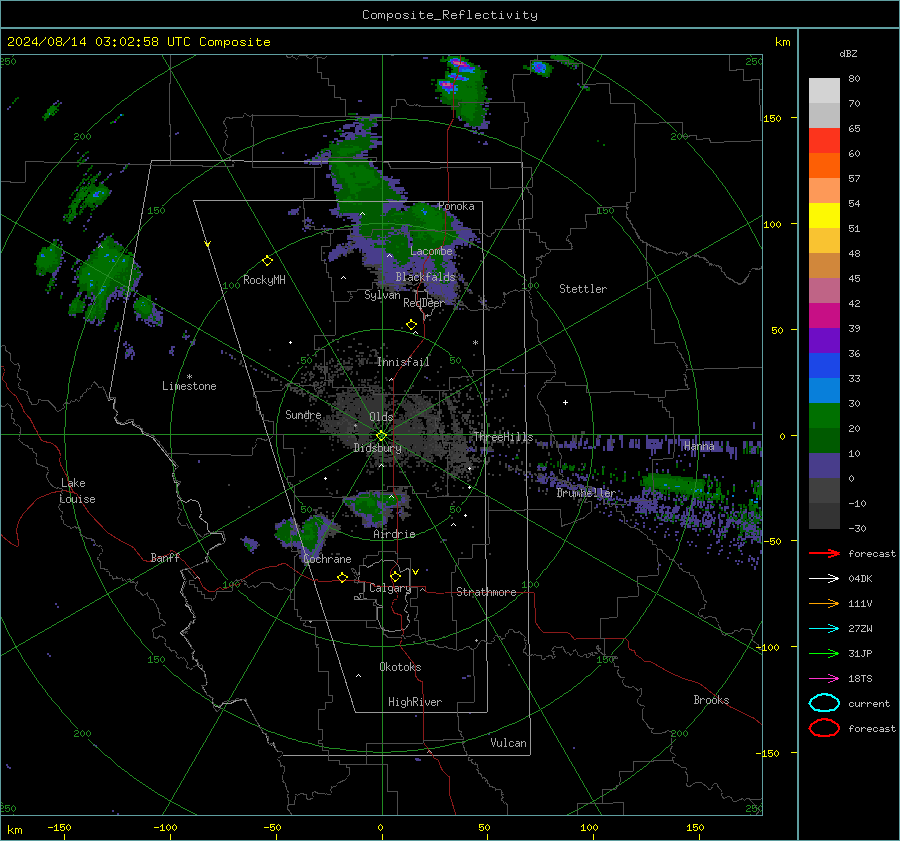Click the Okotoks town label

click(x=400, y=667)
